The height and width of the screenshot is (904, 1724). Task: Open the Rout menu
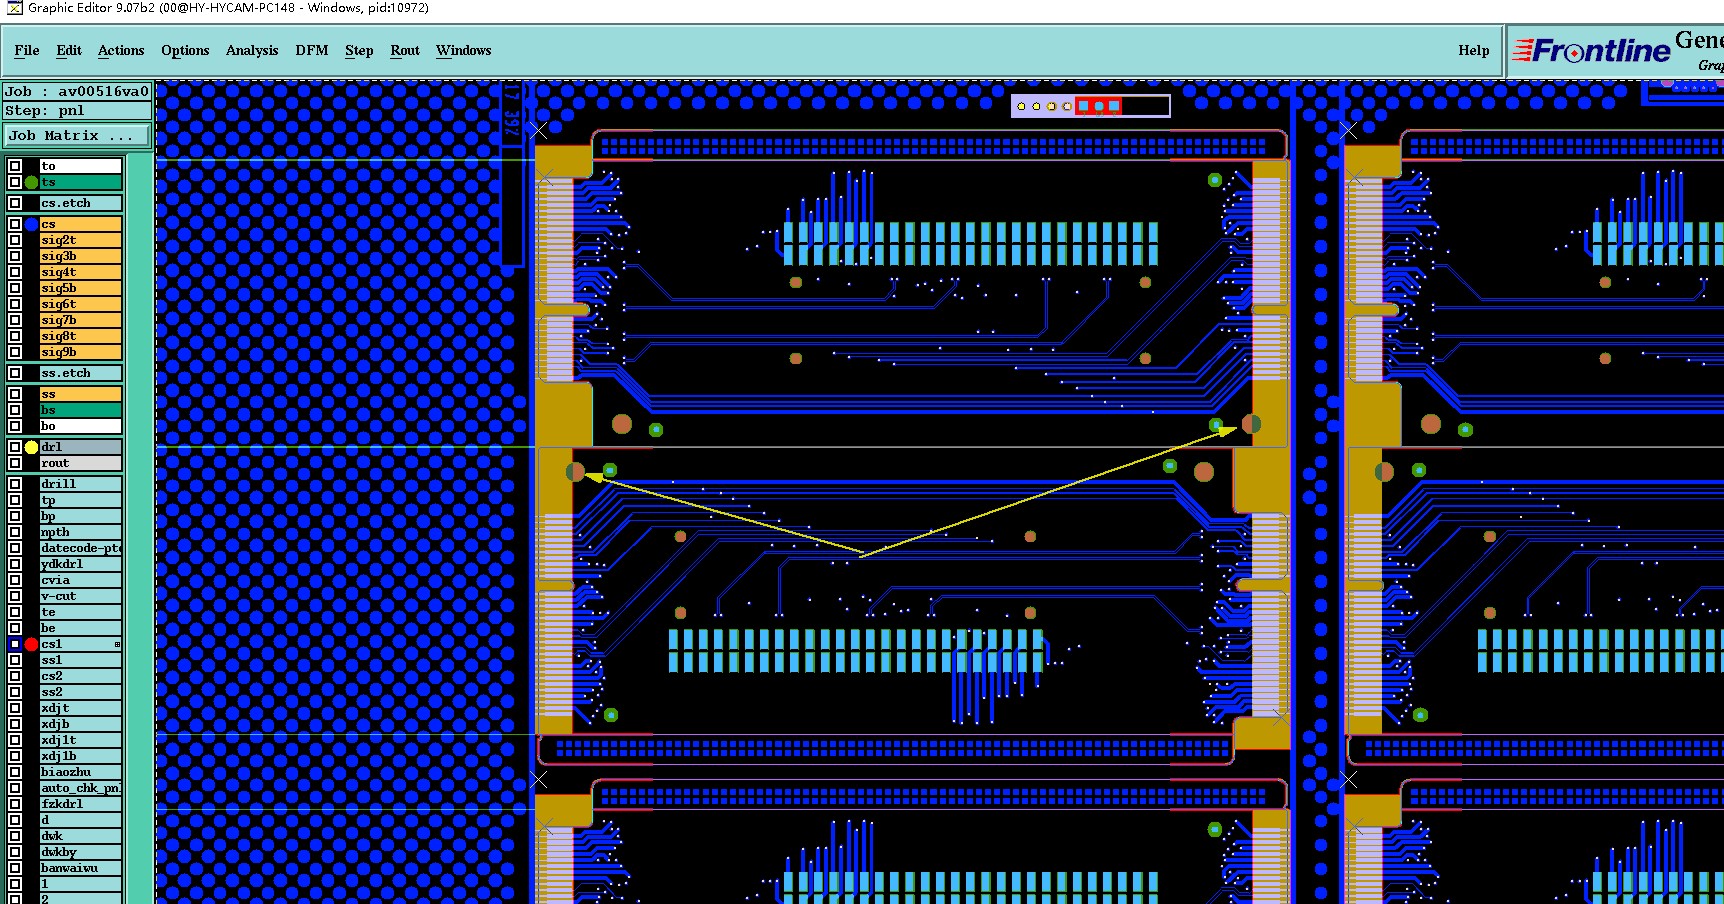[x=405, y=50]
